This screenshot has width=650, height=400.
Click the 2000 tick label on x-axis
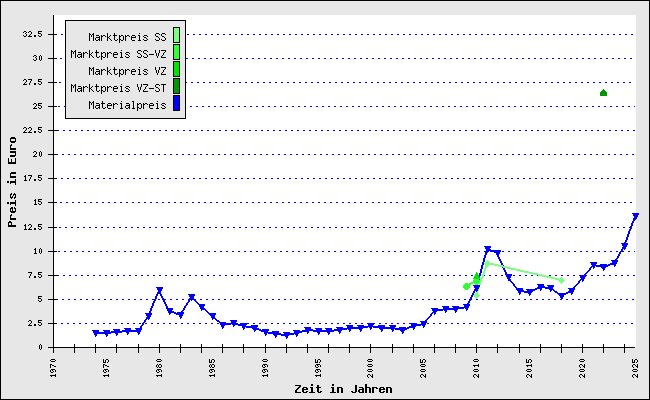pos(371,368)
